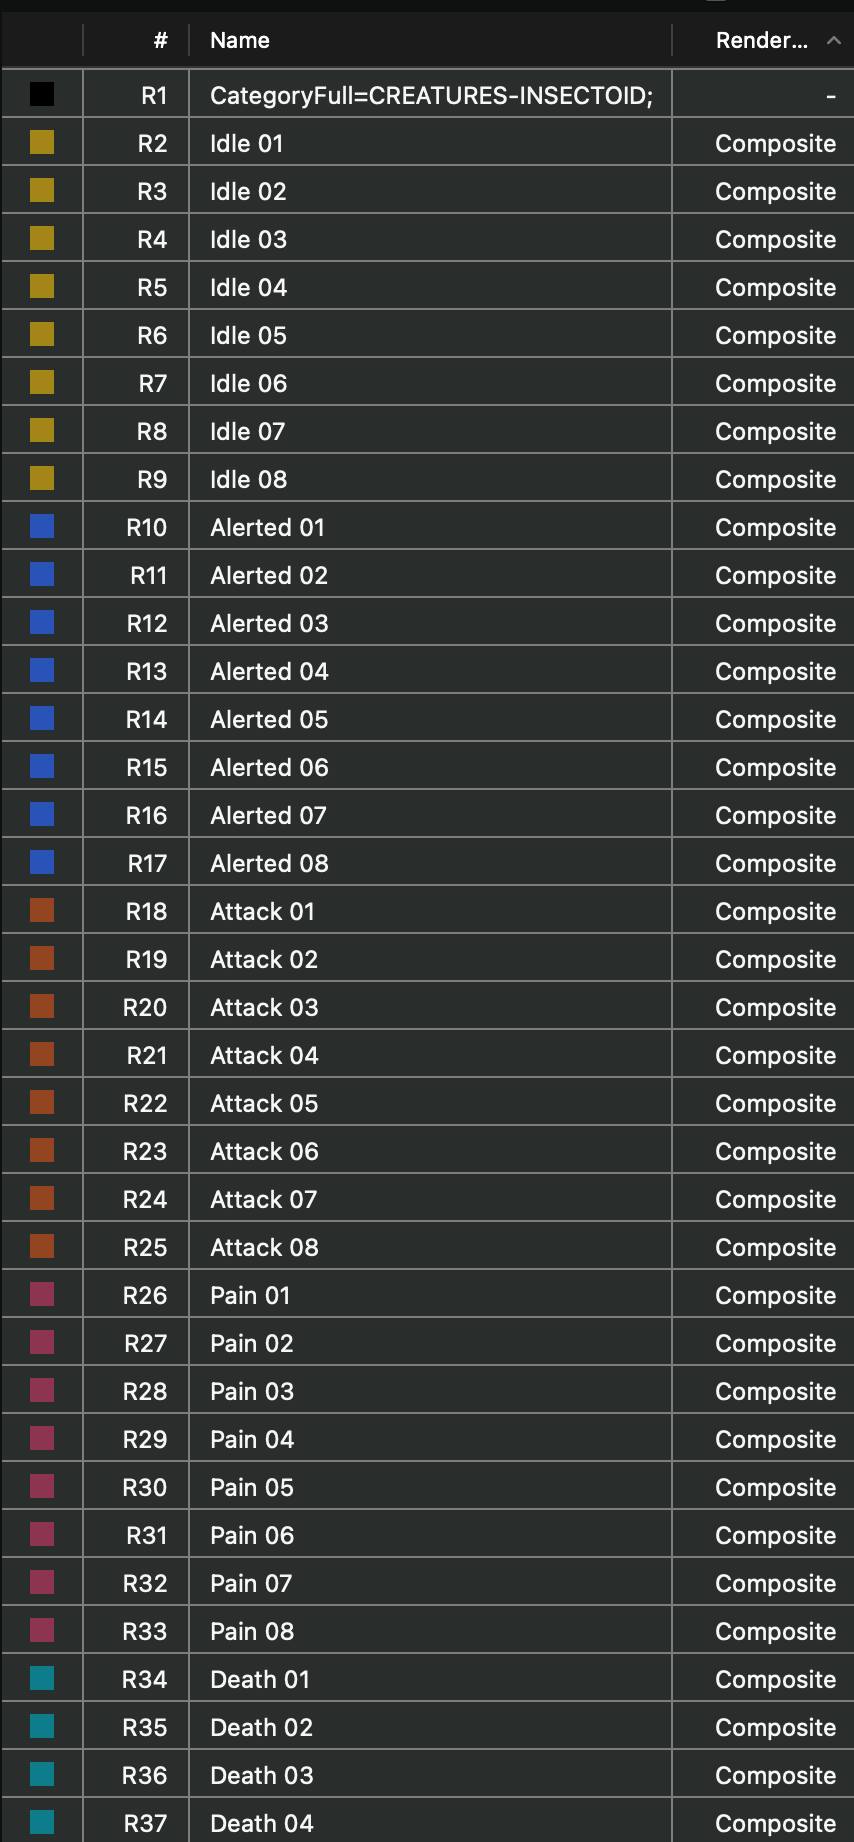Click the yellow color swatch for Idle 01

tap(42, 143)
